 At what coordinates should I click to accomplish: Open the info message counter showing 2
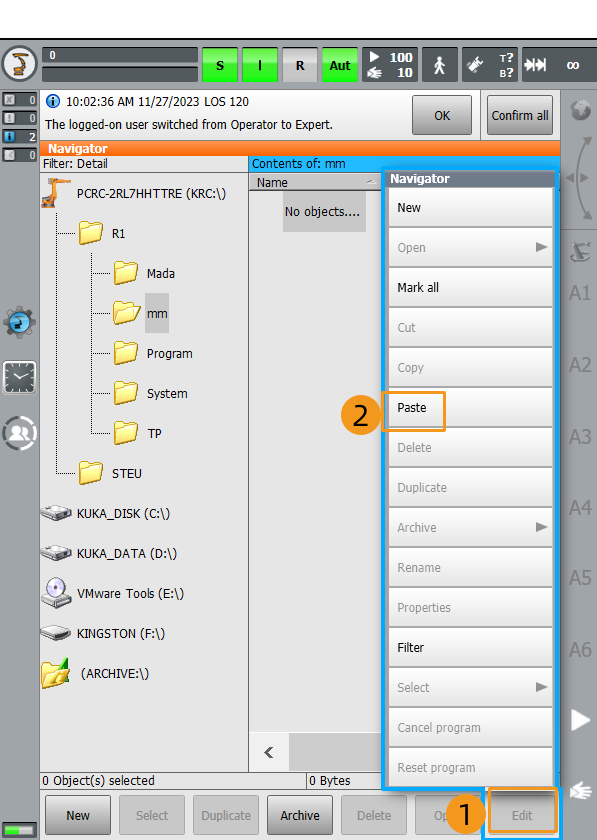point(20,137)
